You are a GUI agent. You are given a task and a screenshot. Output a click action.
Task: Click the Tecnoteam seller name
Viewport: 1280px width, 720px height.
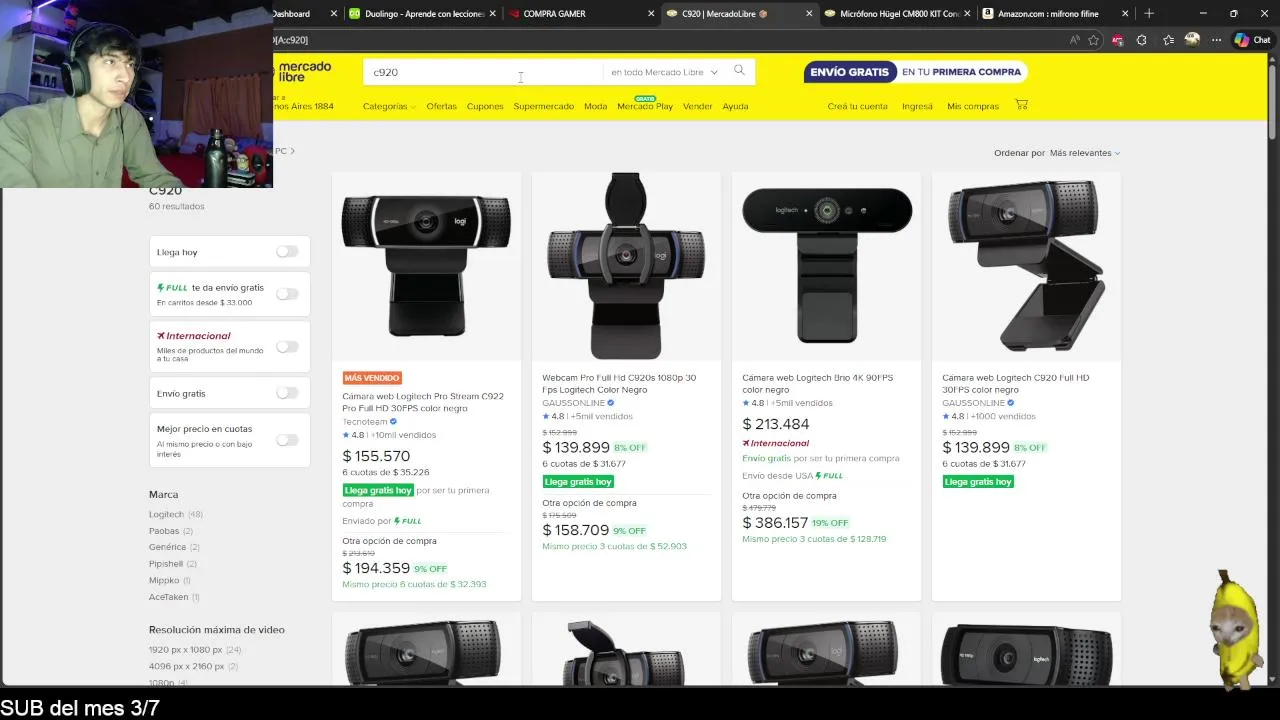[x=365, y=422]
